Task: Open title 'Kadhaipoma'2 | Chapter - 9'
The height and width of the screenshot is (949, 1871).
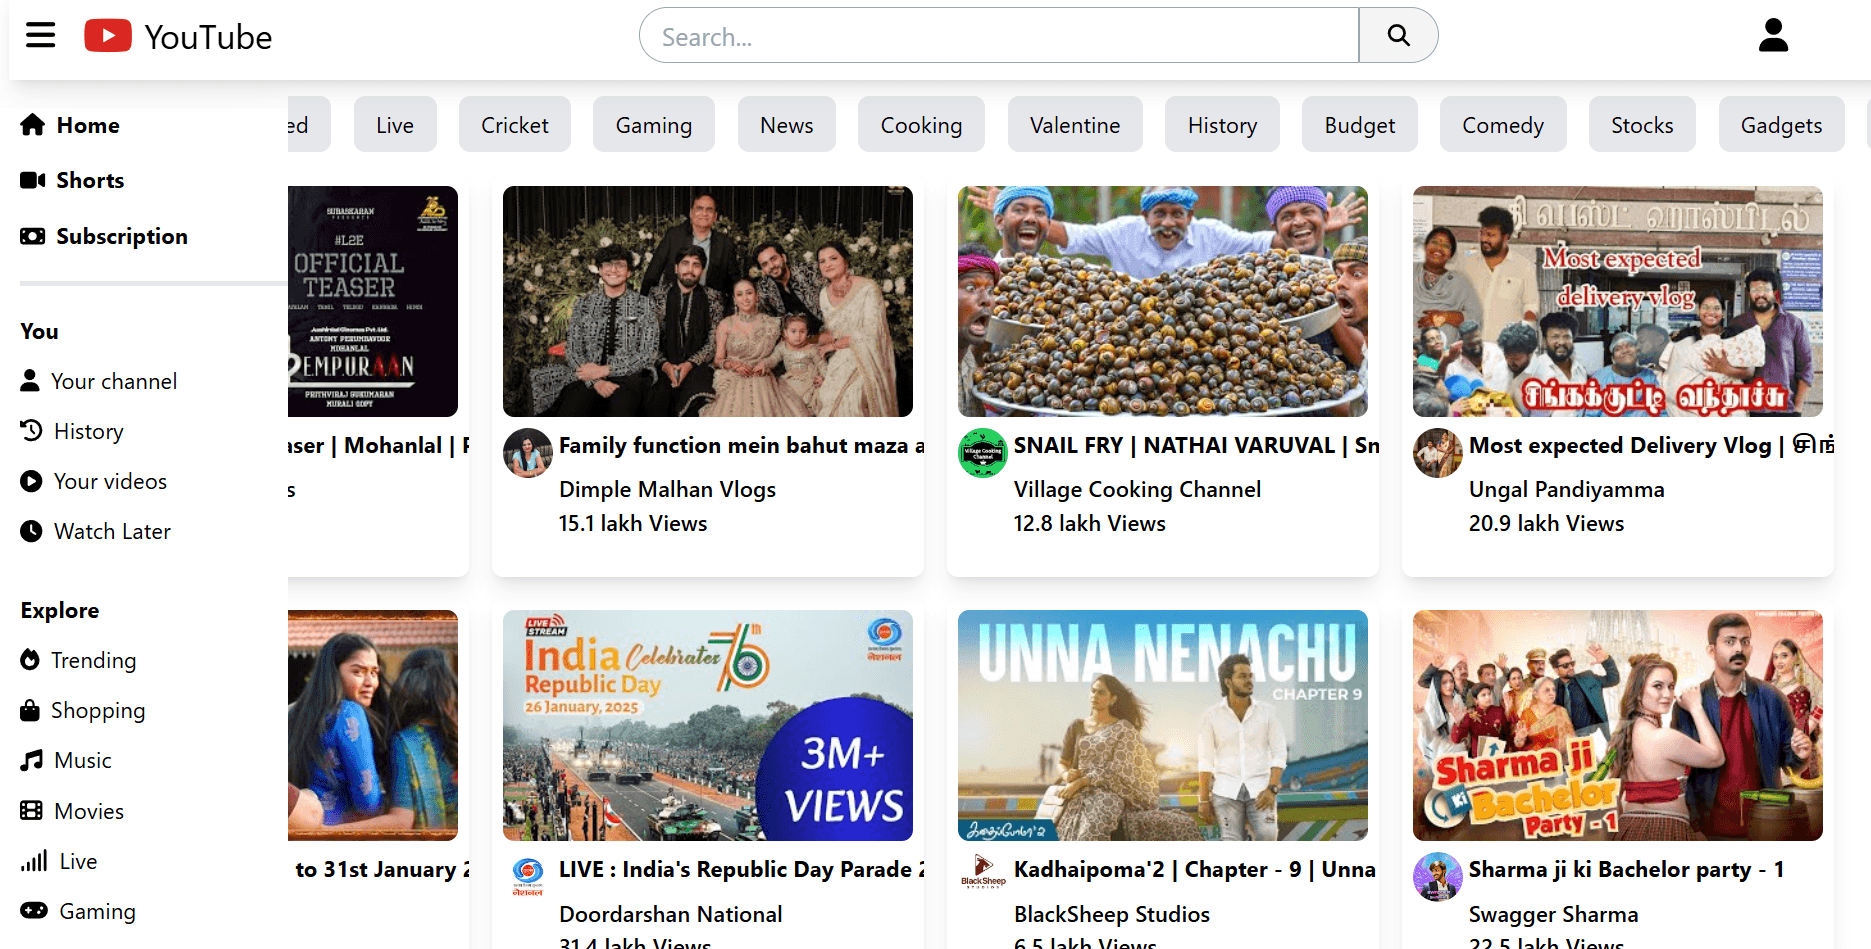Action: tap(1195, 869)
